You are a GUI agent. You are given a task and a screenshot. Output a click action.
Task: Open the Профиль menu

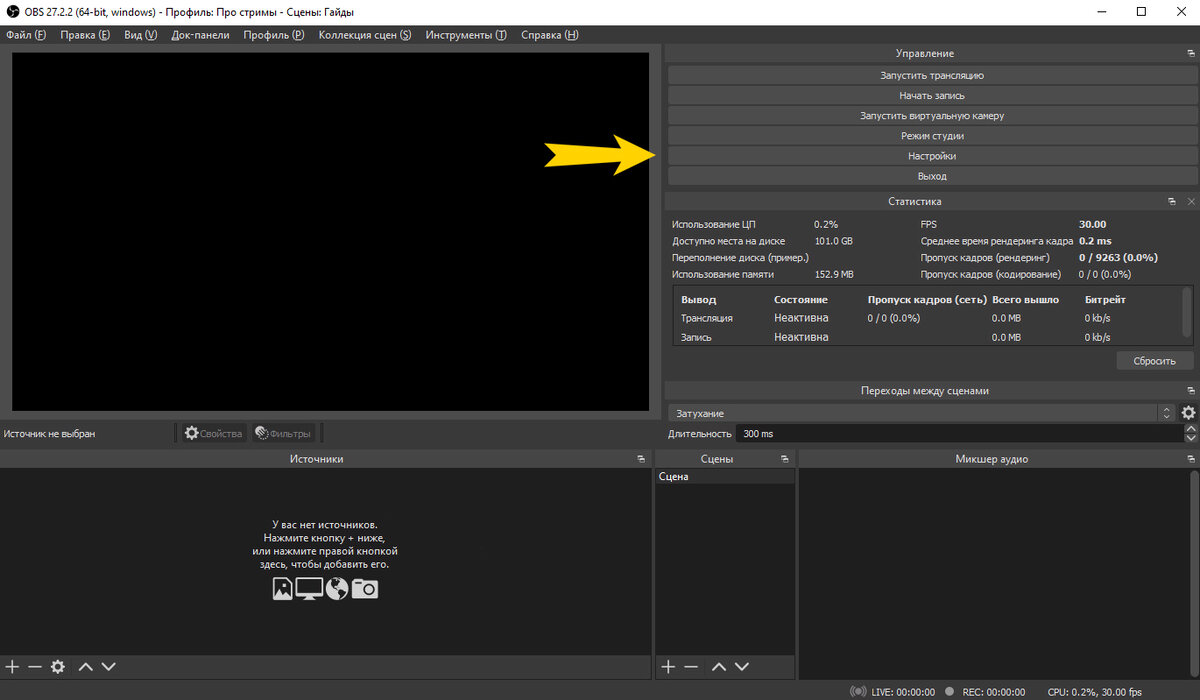(x=273, y=35)
